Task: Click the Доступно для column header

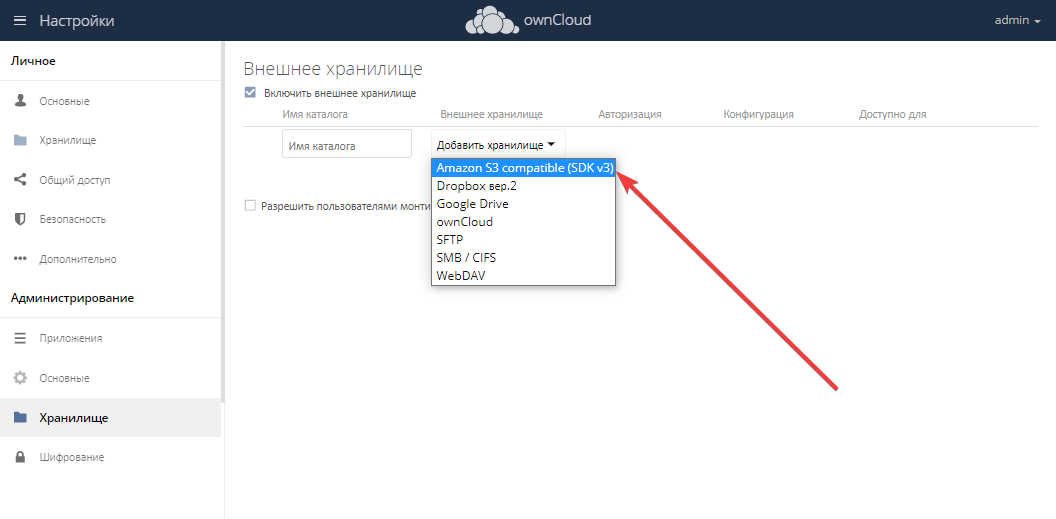Action: 892,114
